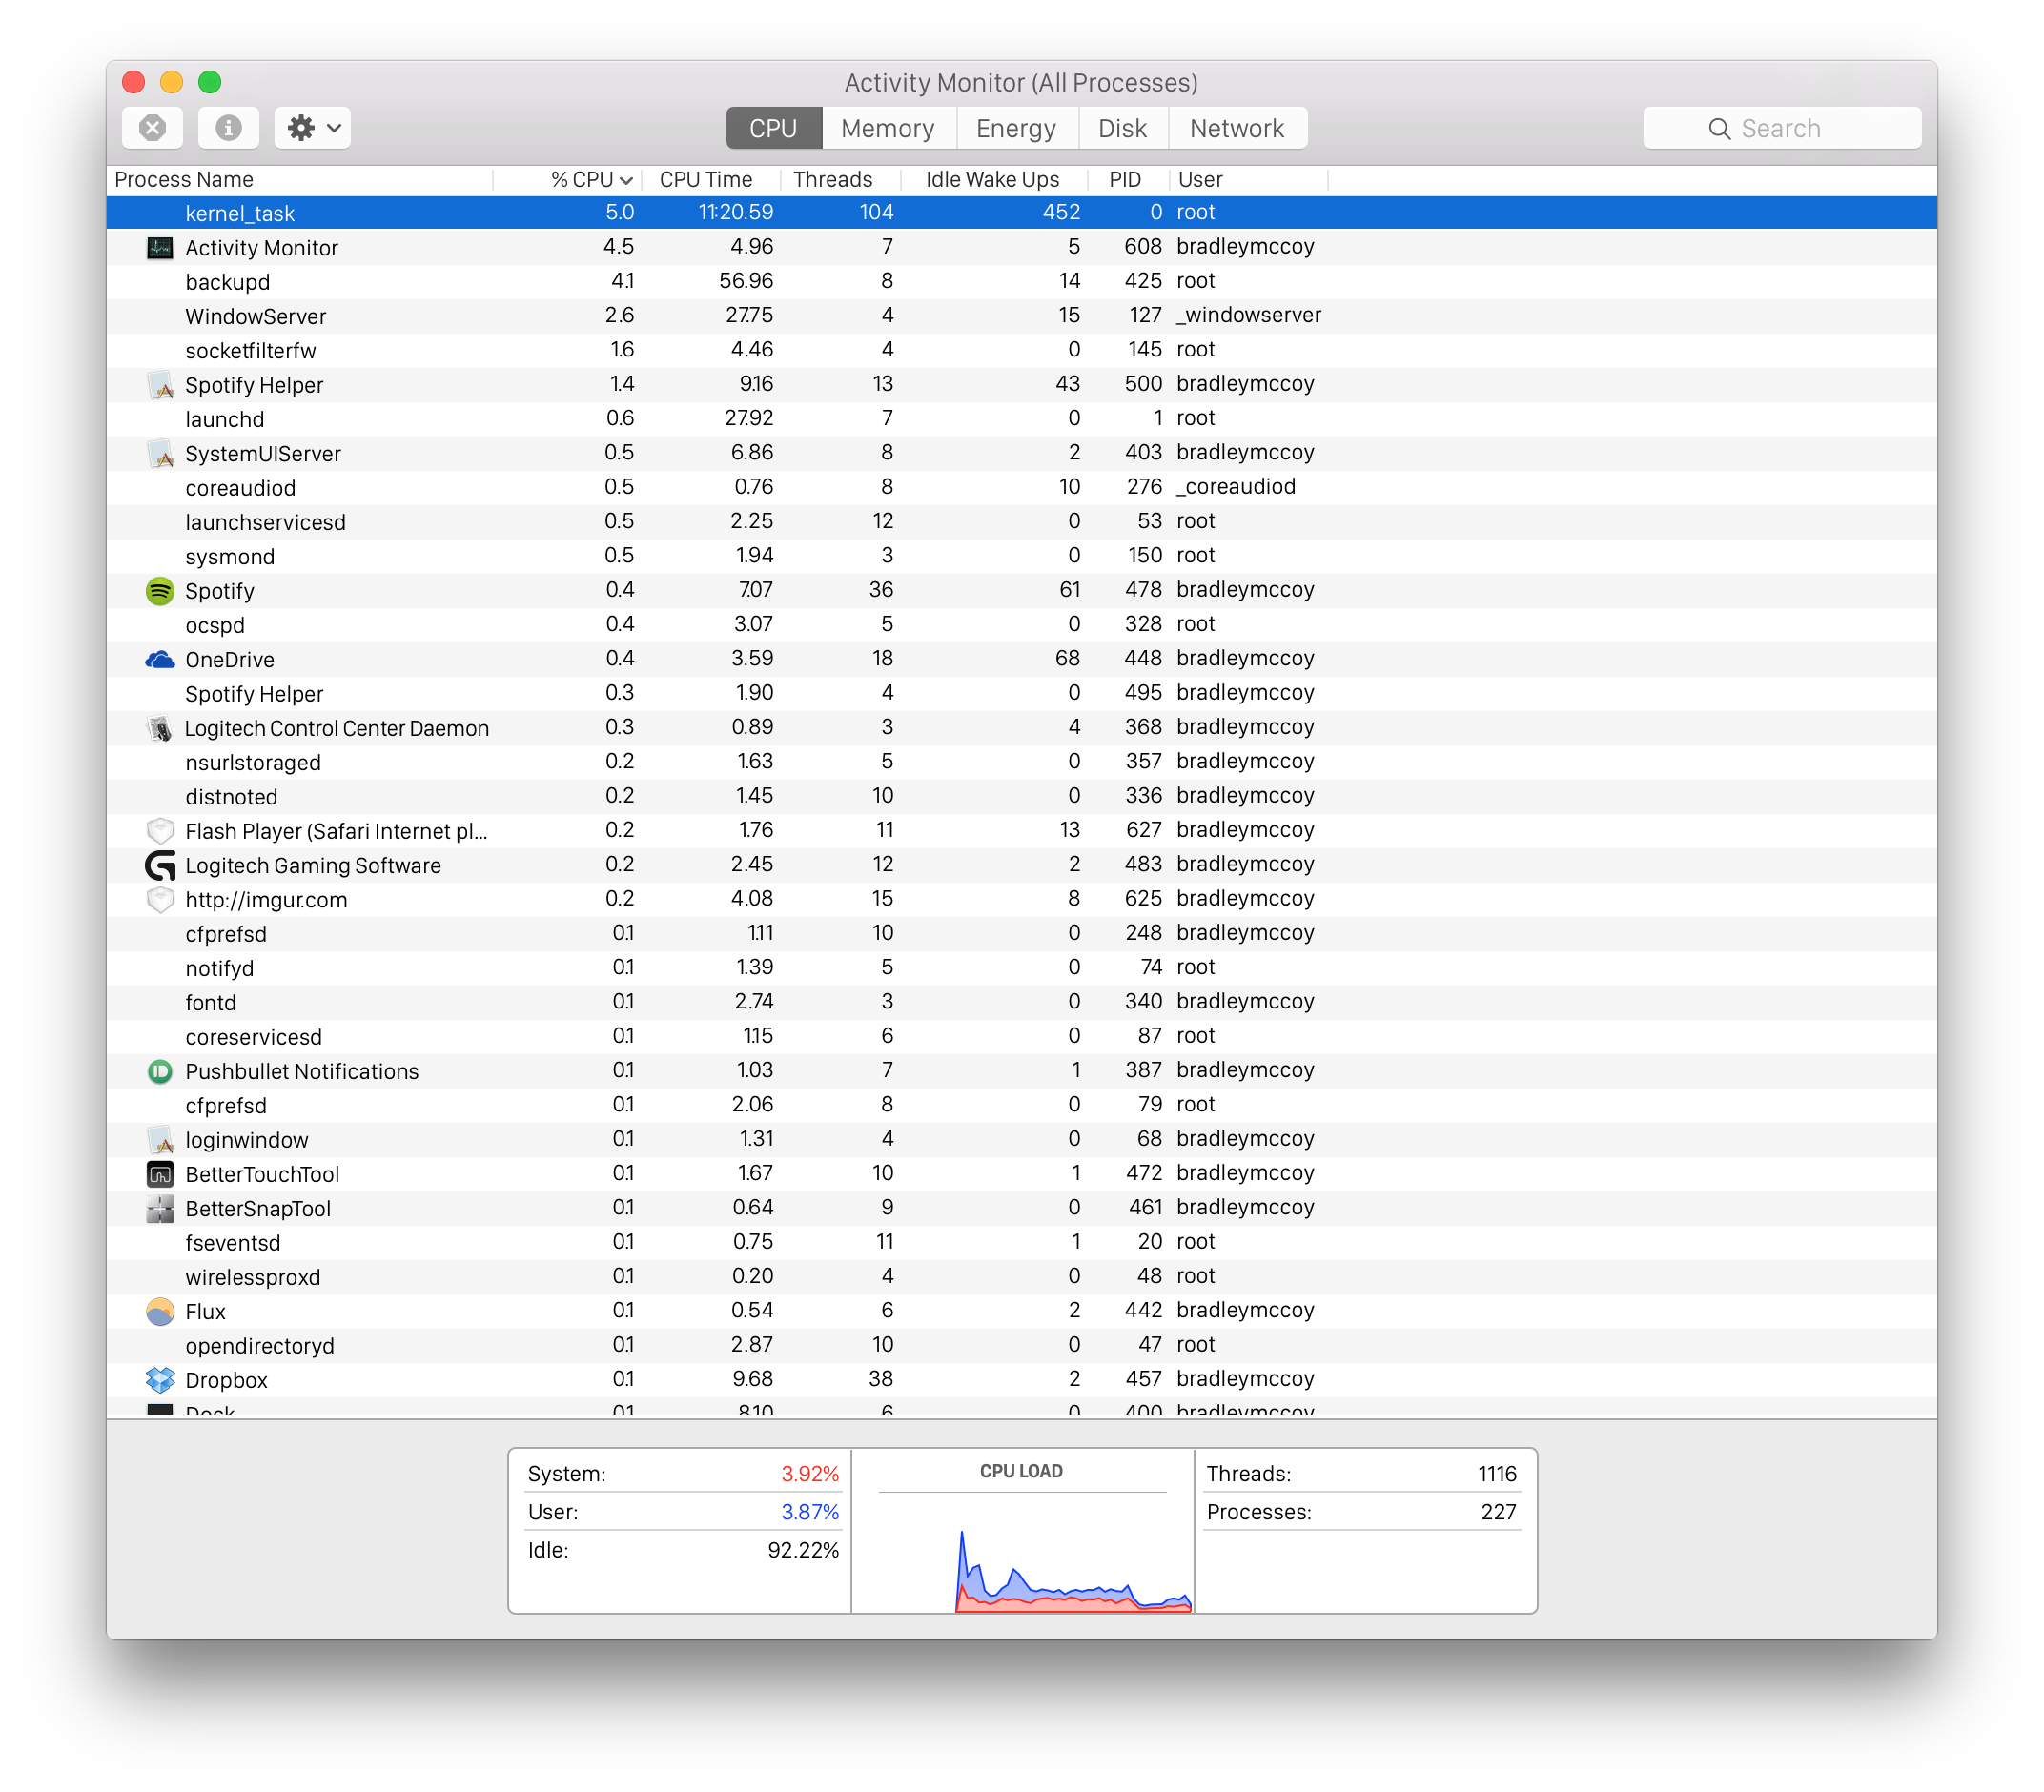The width and height of the screenshot is (2044, 1792).
Task: Click the Spotify app icon in list
Action: (x=160, y=591)
